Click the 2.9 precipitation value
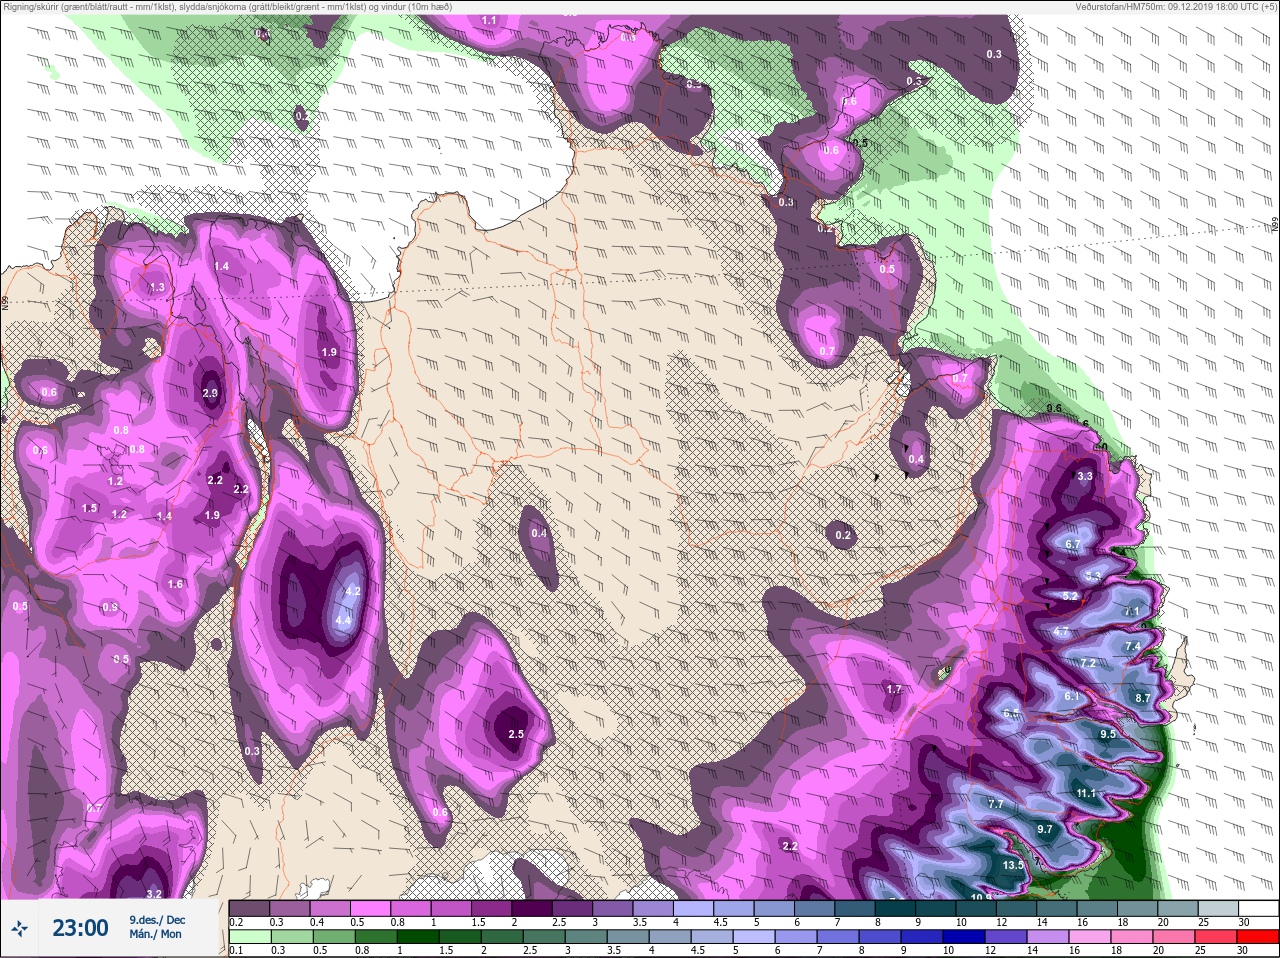The image size is (1280, 958). [210, 393]
